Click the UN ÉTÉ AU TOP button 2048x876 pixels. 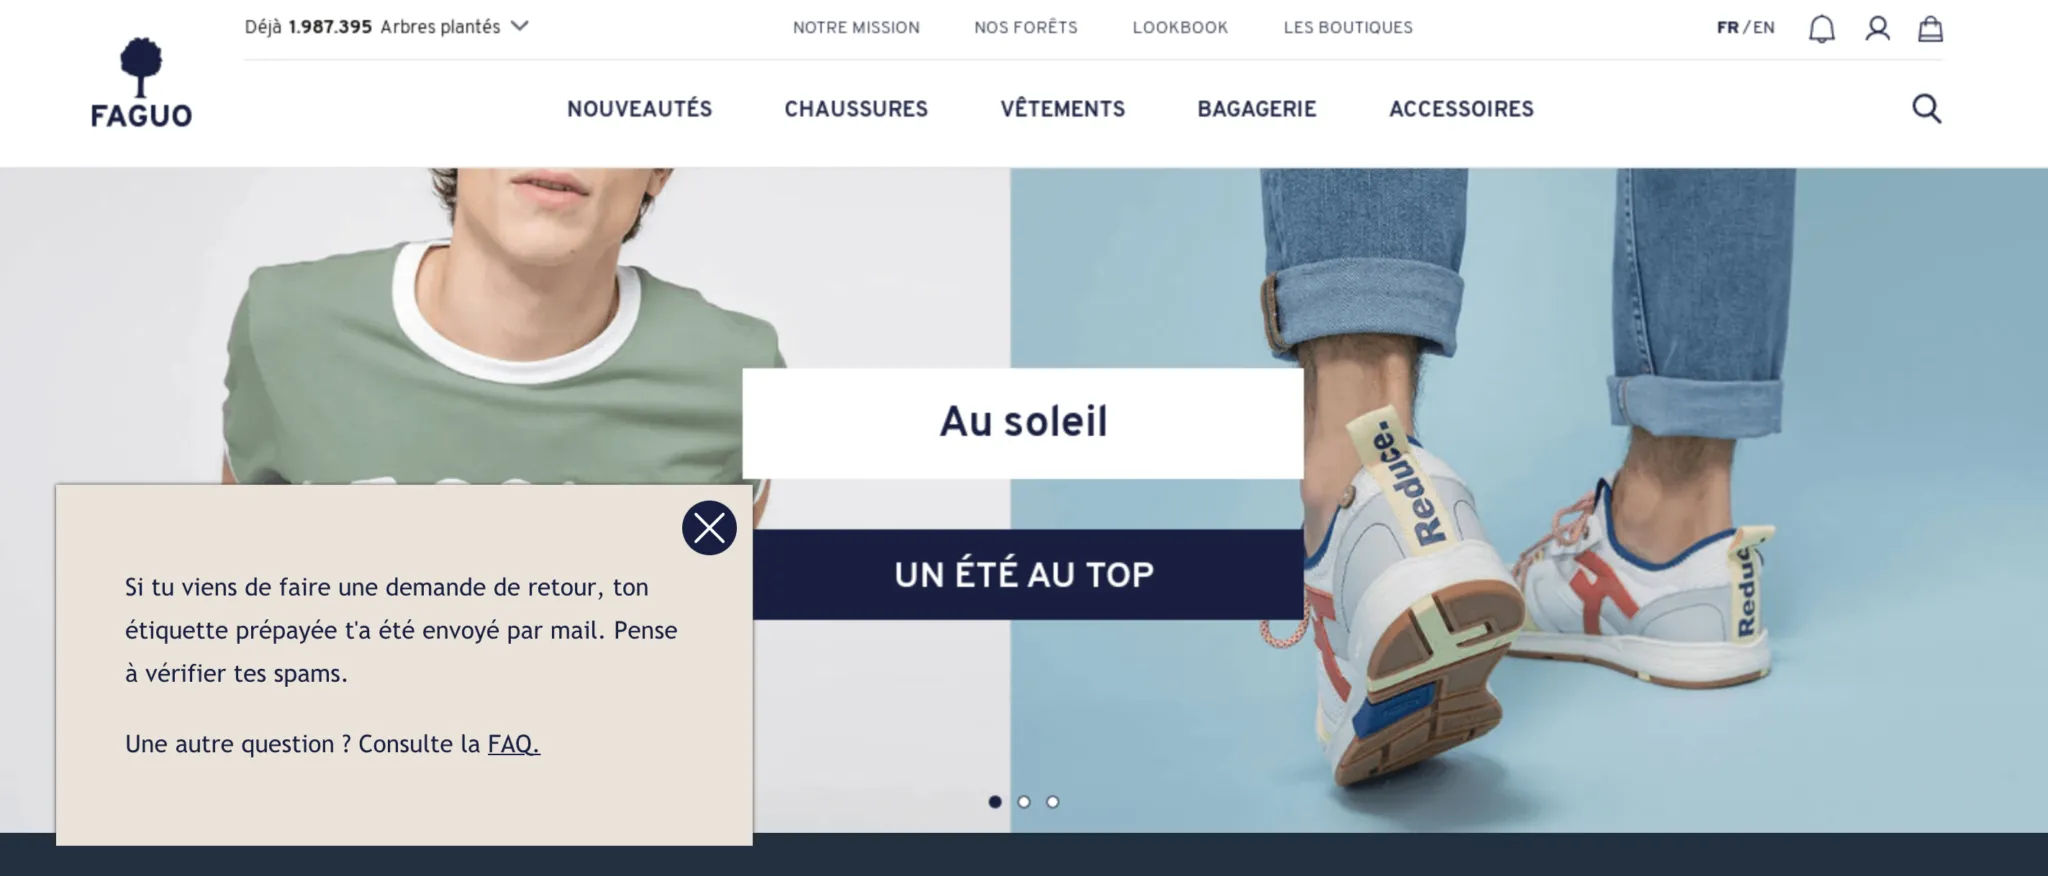pos(1024,574)
